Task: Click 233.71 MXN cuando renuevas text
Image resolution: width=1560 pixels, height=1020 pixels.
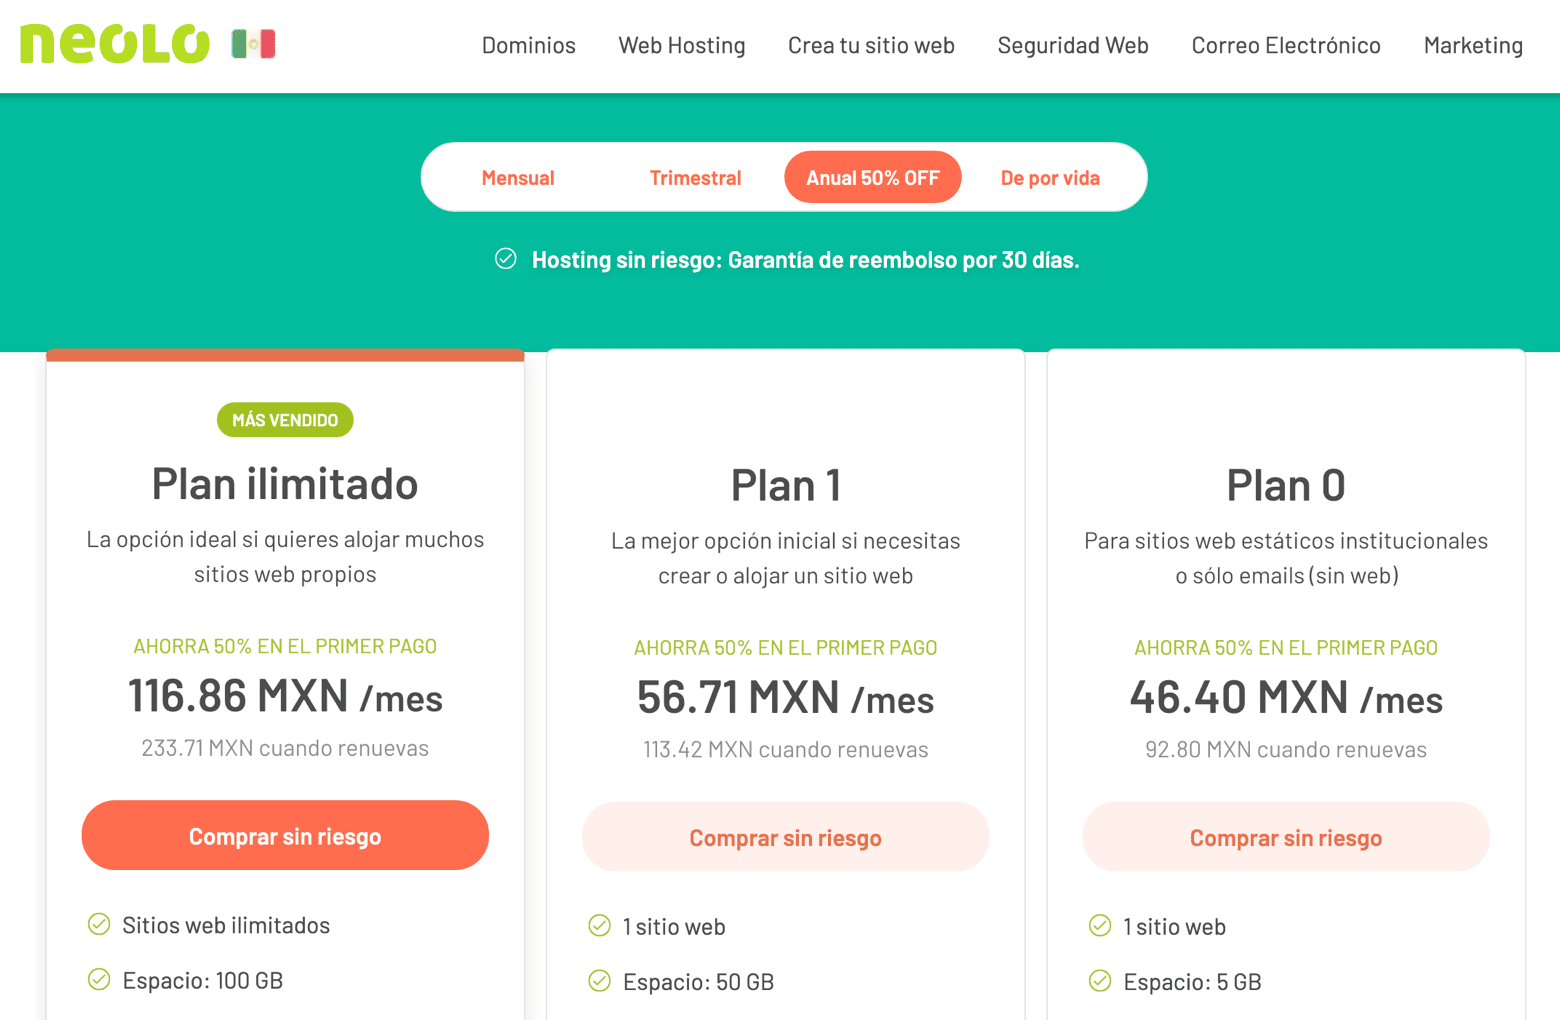Action: coord(285,748)
